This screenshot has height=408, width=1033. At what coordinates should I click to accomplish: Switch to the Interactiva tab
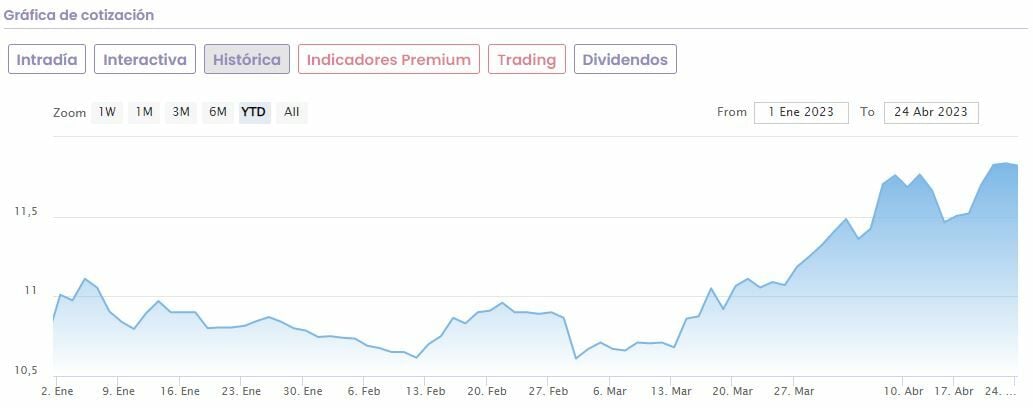coord(145,59)
